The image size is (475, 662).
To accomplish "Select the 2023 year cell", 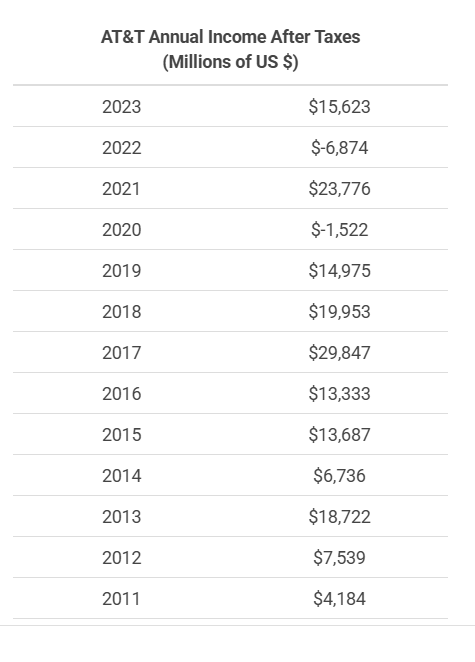I will click(122, 107).
